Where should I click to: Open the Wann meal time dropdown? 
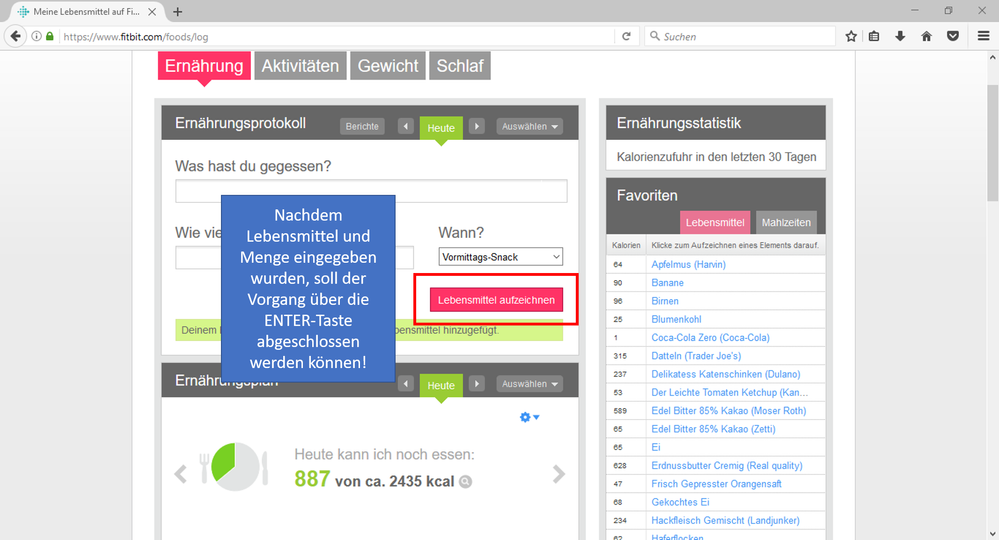pos(500,257)
